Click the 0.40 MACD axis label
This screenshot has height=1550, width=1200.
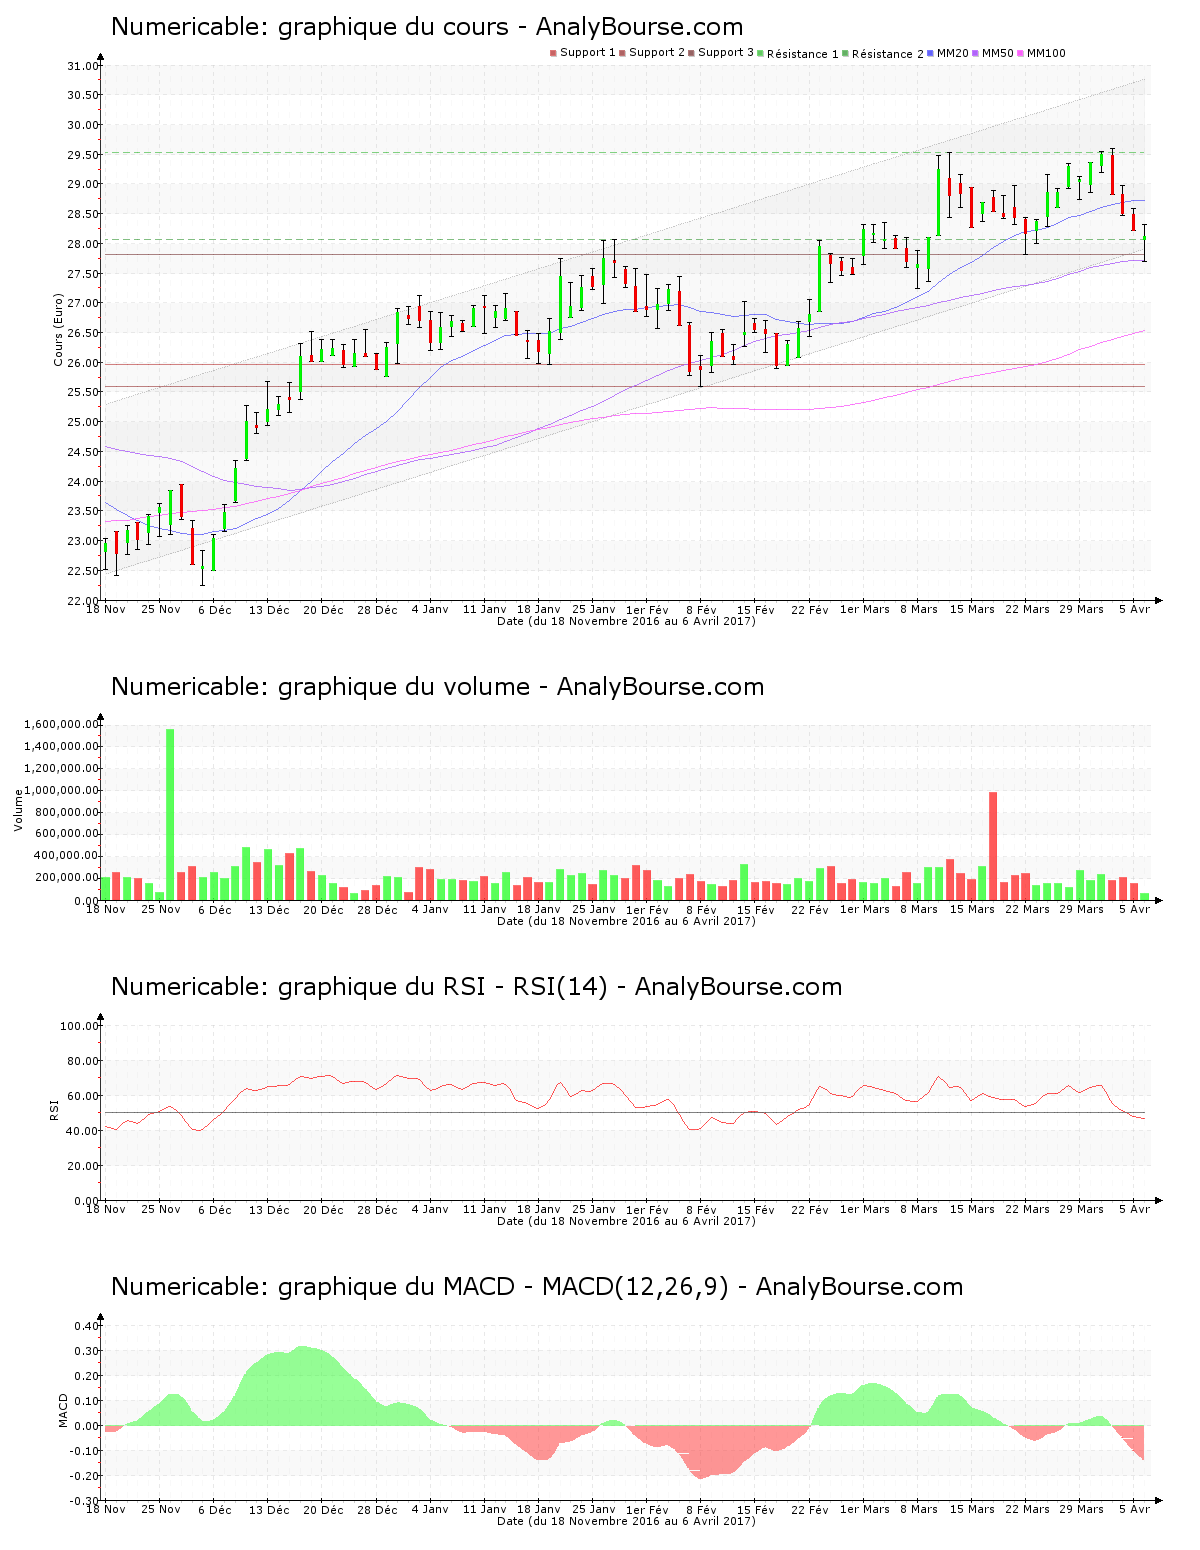click(86, 1326)
